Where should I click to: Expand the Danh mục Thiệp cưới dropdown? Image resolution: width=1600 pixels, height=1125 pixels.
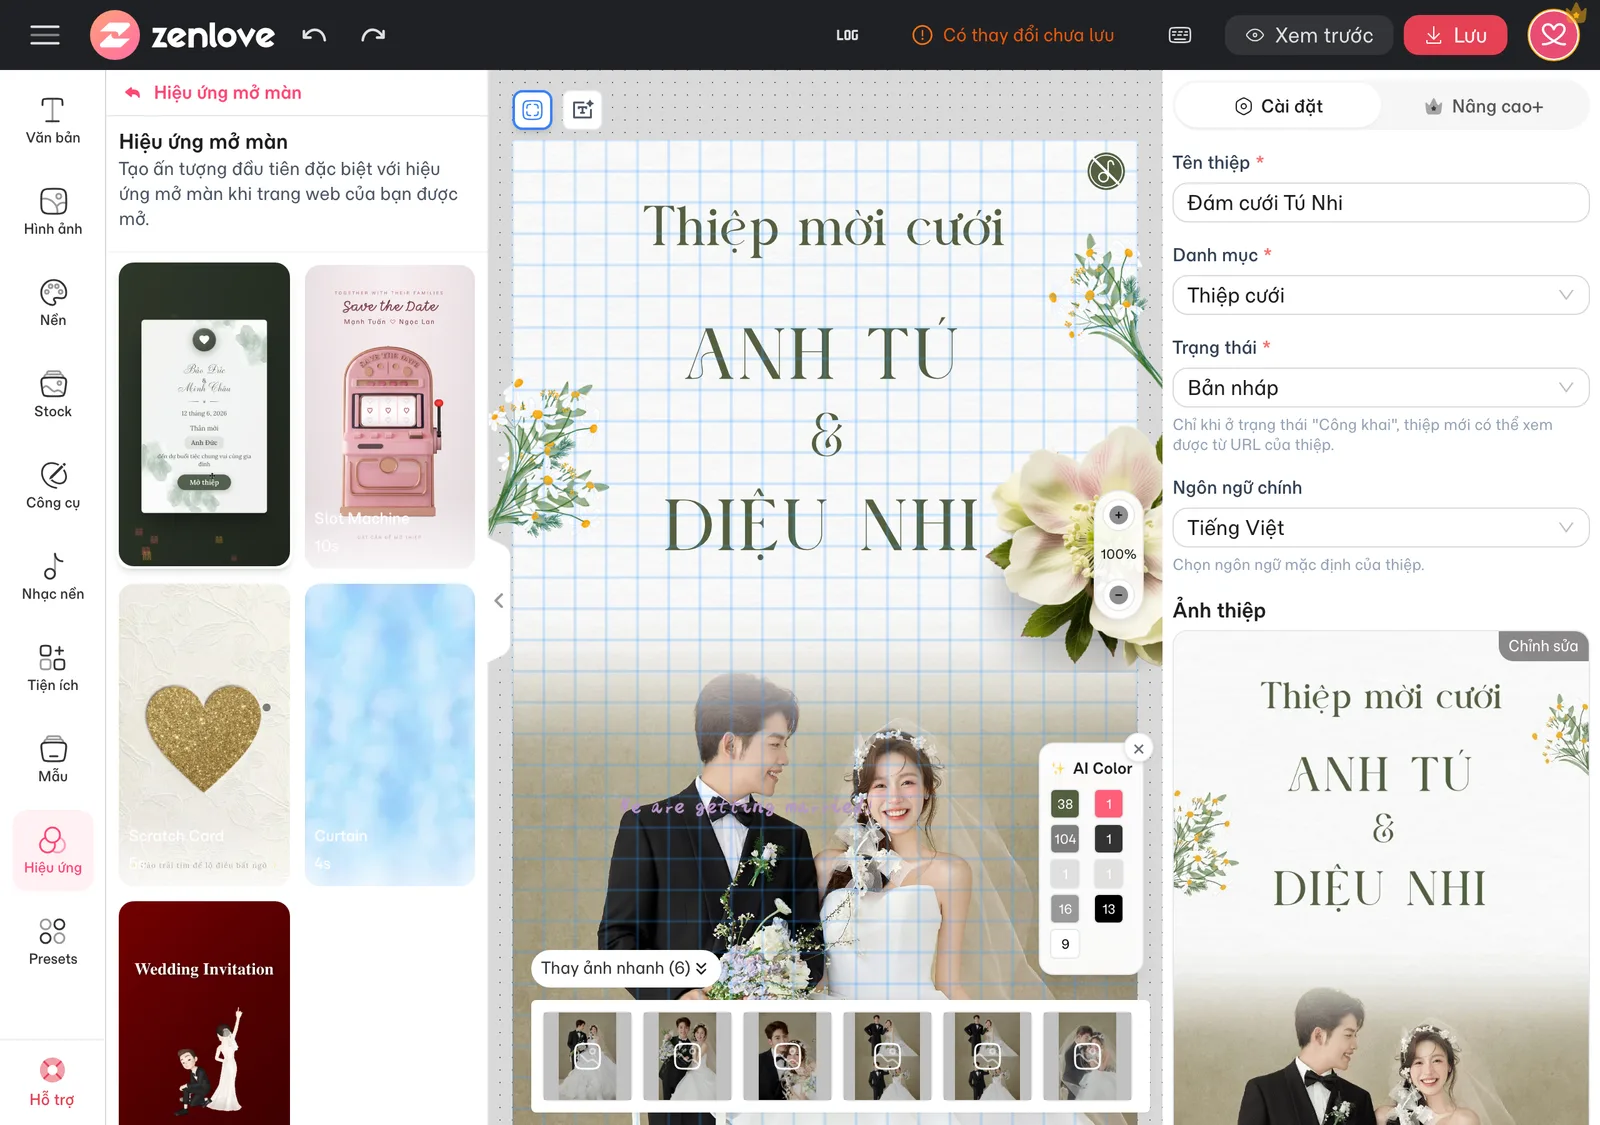click(1380, 295)
